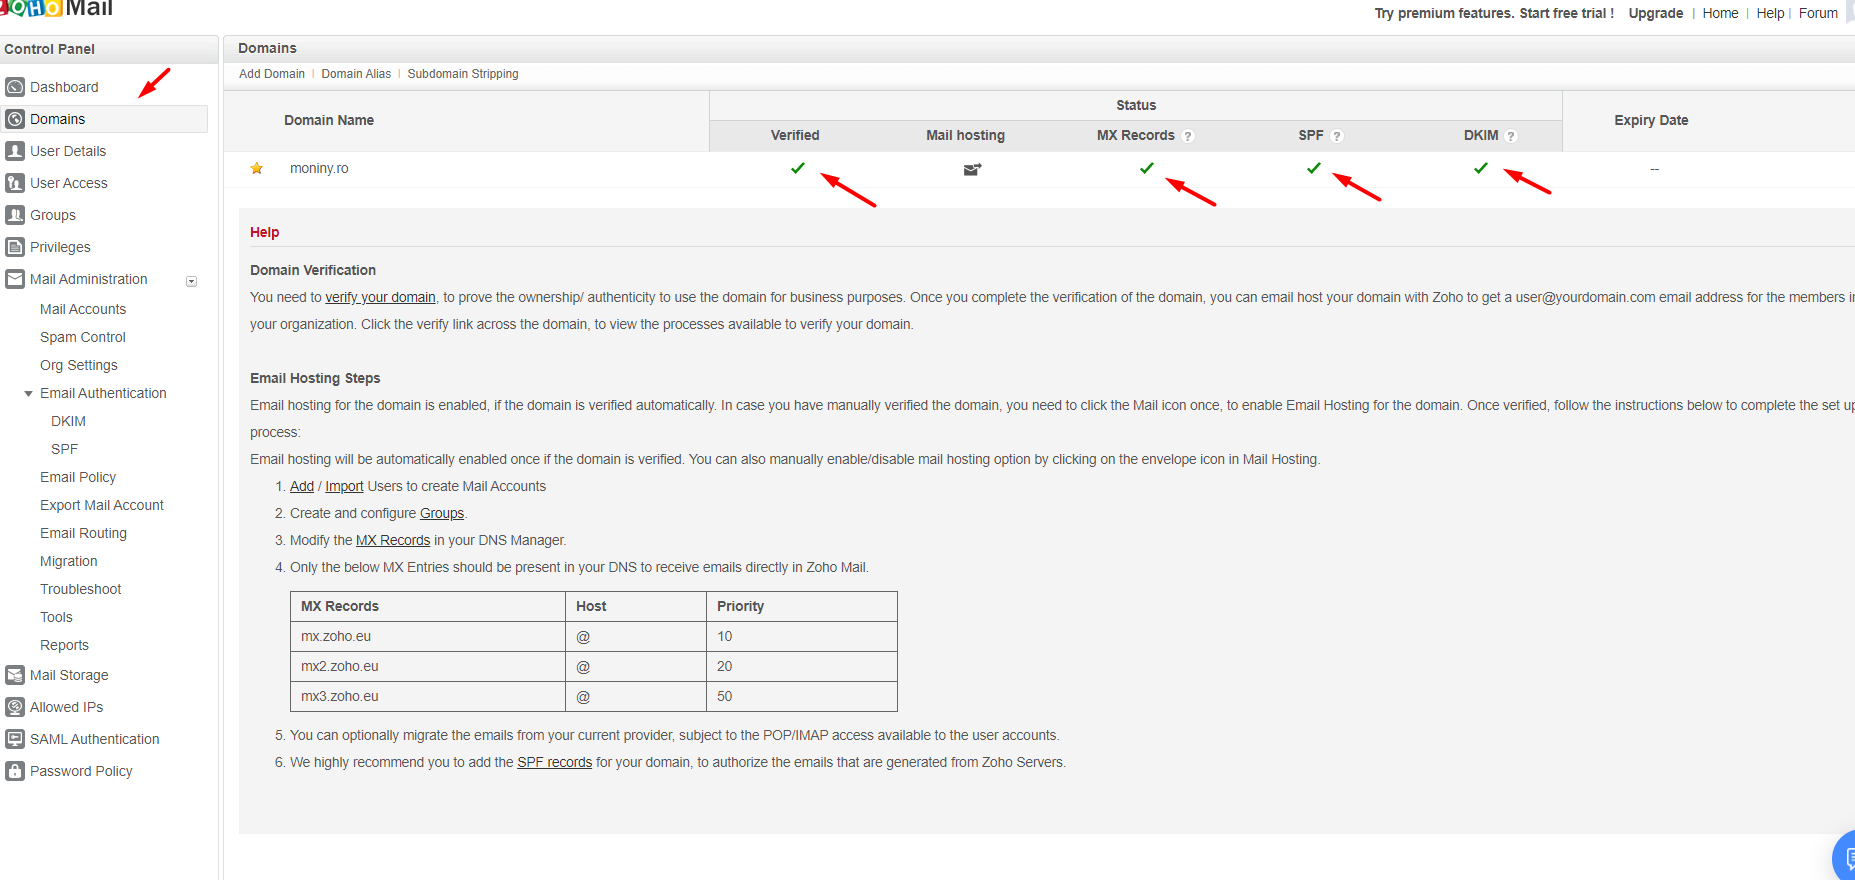Image resolution: width=1855 pixels, height=880 pixels.
Task: Open the Subdomain Stripping tab
Action: 463,74
